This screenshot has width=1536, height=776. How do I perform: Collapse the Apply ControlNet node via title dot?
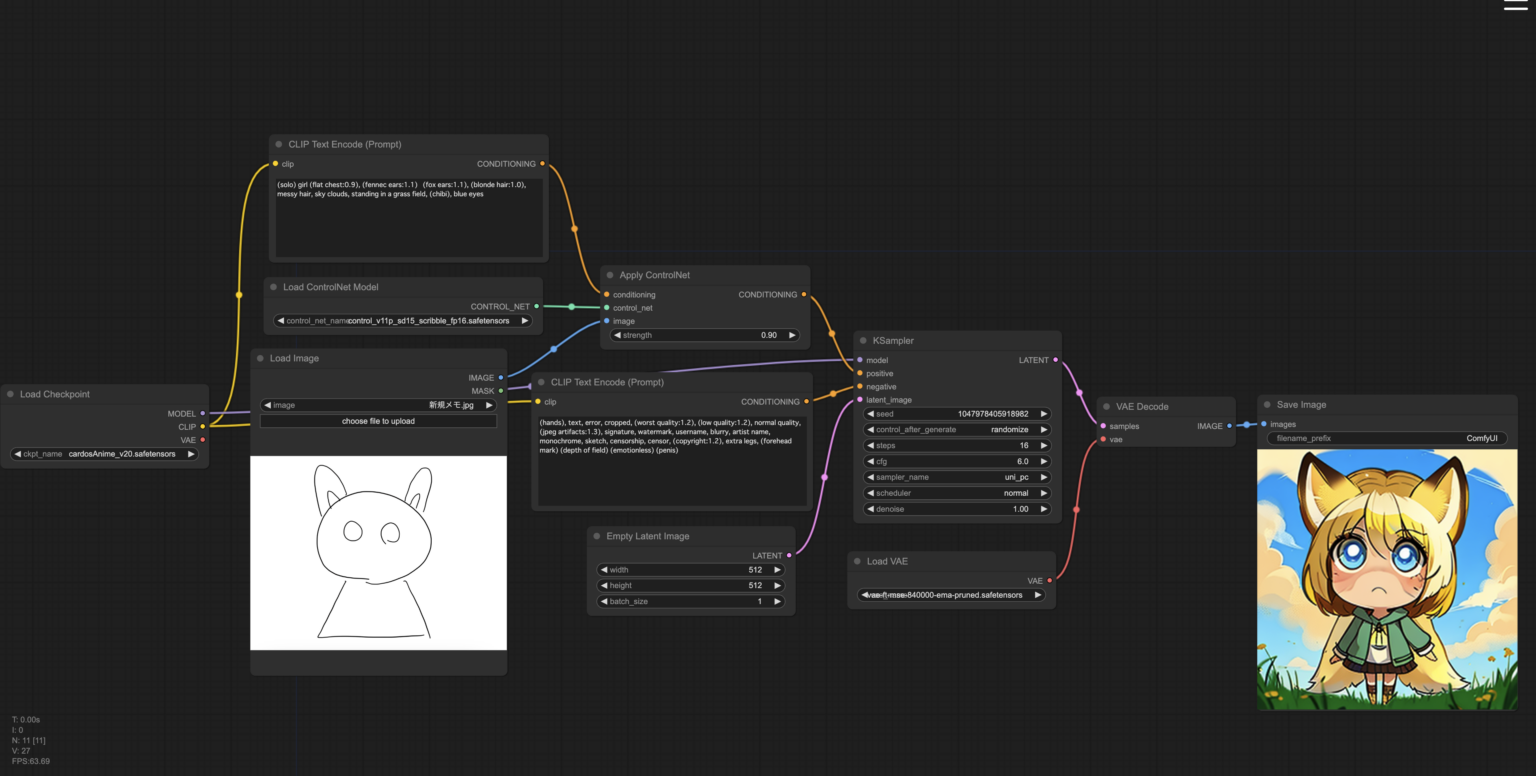(x=610, y=275)
